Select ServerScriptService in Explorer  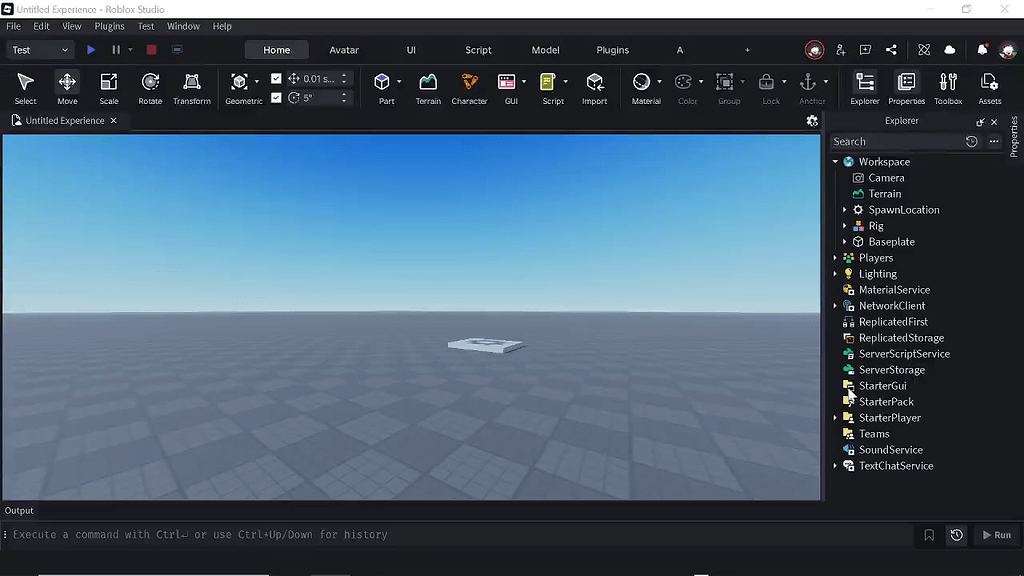point(904,354)
